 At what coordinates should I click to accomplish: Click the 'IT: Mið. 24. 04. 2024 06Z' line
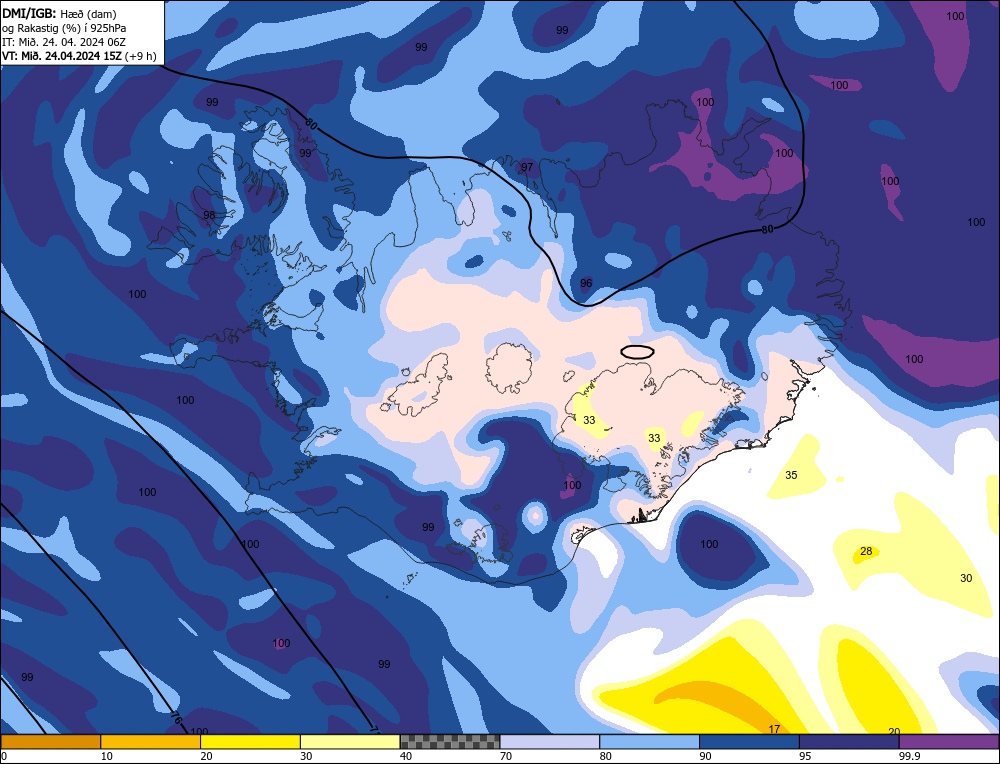pos(64,42)
